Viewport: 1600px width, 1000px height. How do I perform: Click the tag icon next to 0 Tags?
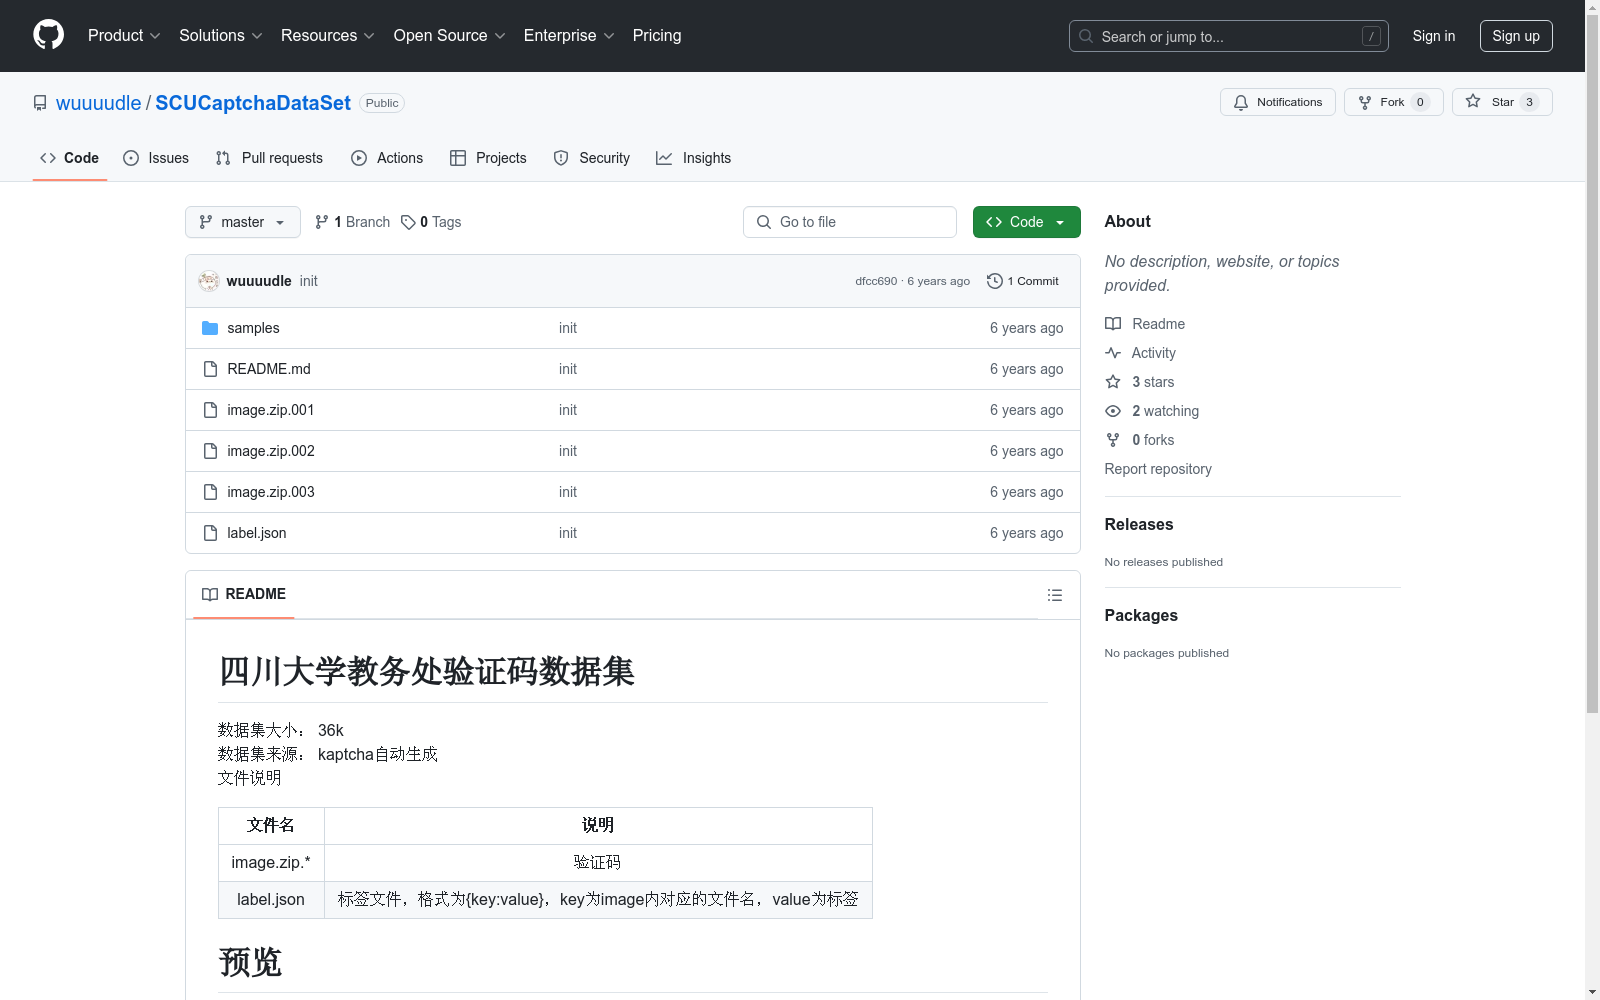coord(408,222)
